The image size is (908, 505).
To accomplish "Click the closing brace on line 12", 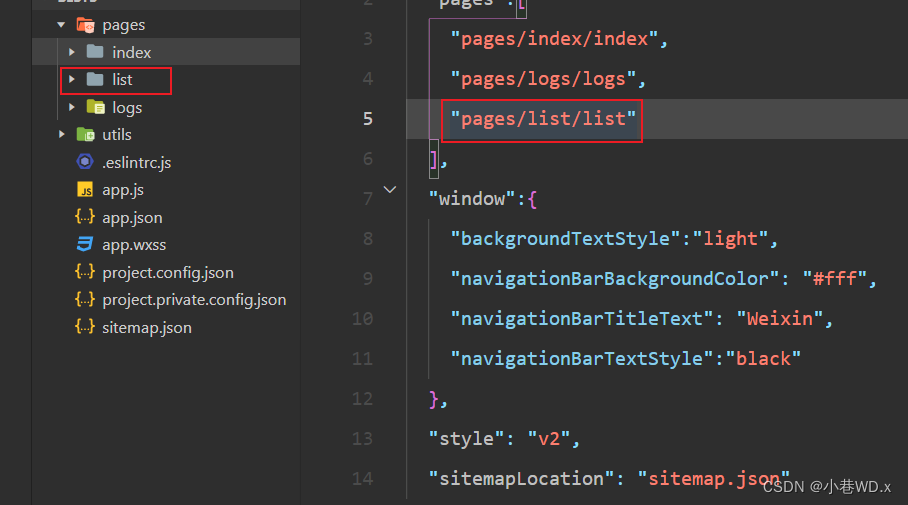I will (434, 399).
